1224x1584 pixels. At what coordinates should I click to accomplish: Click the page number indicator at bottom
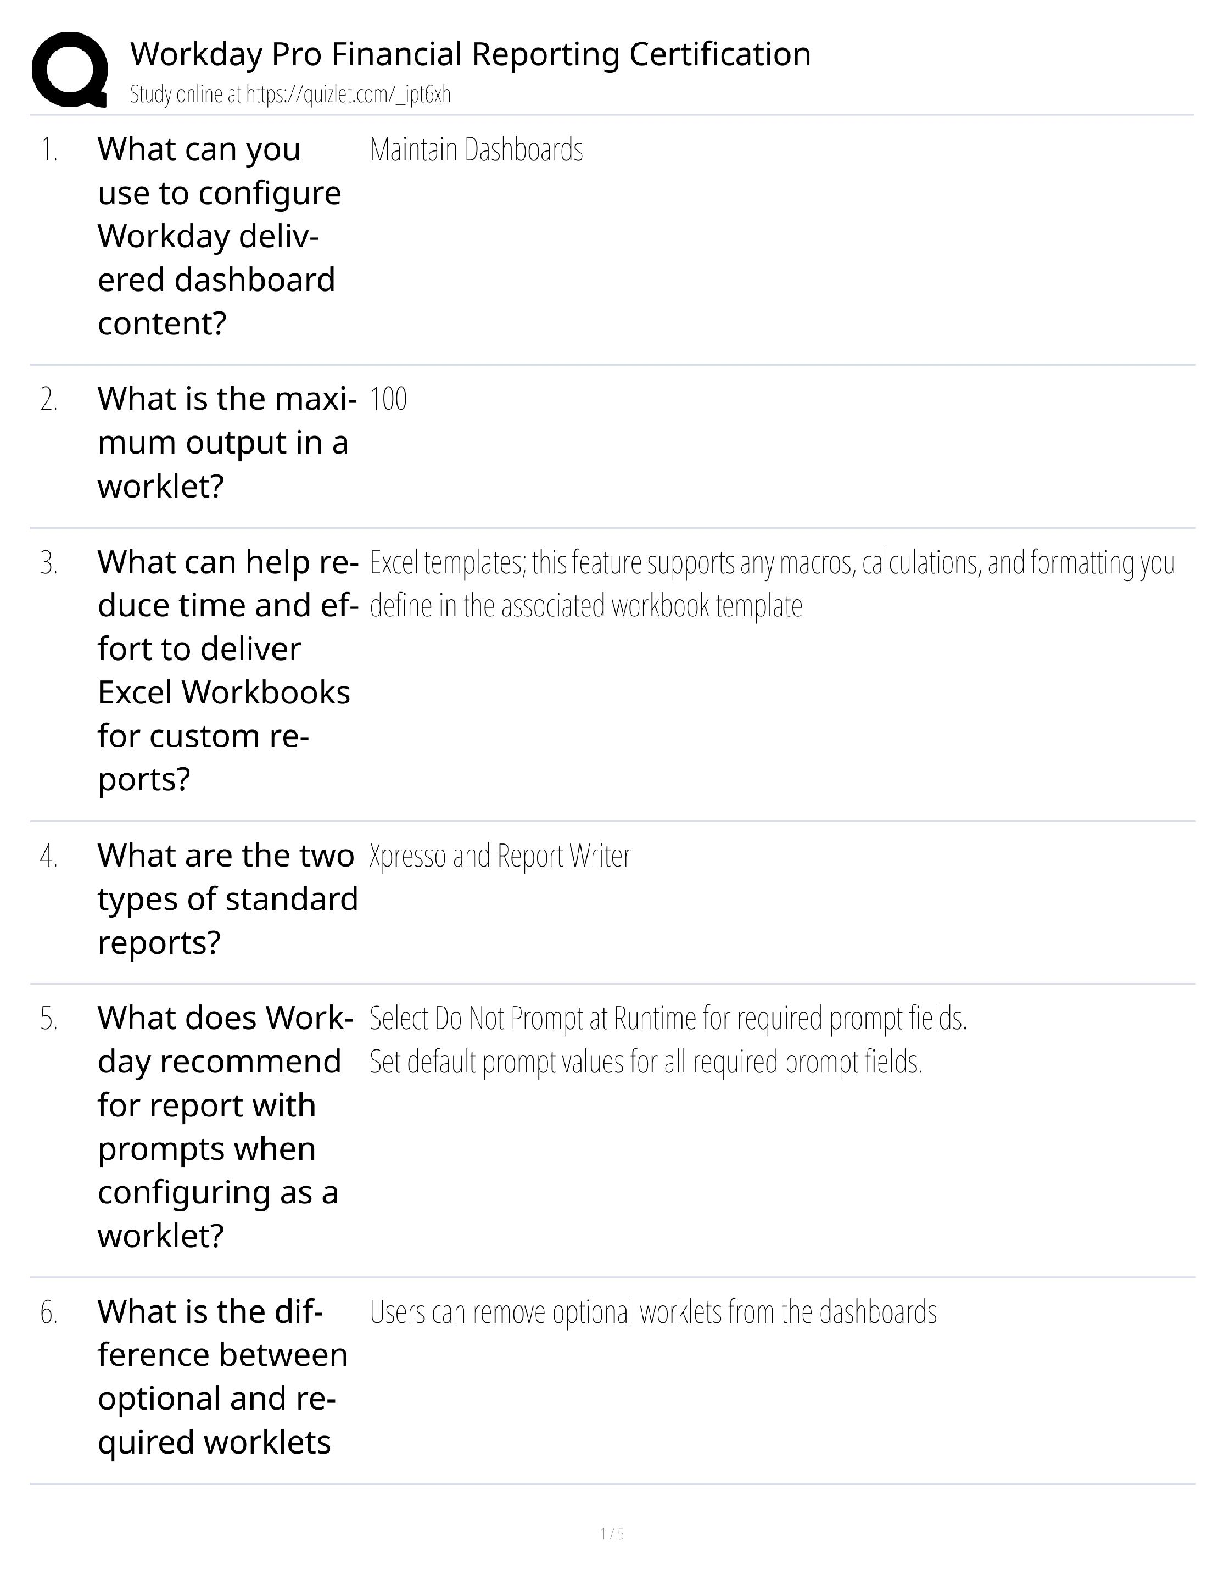click(611, 1533)
